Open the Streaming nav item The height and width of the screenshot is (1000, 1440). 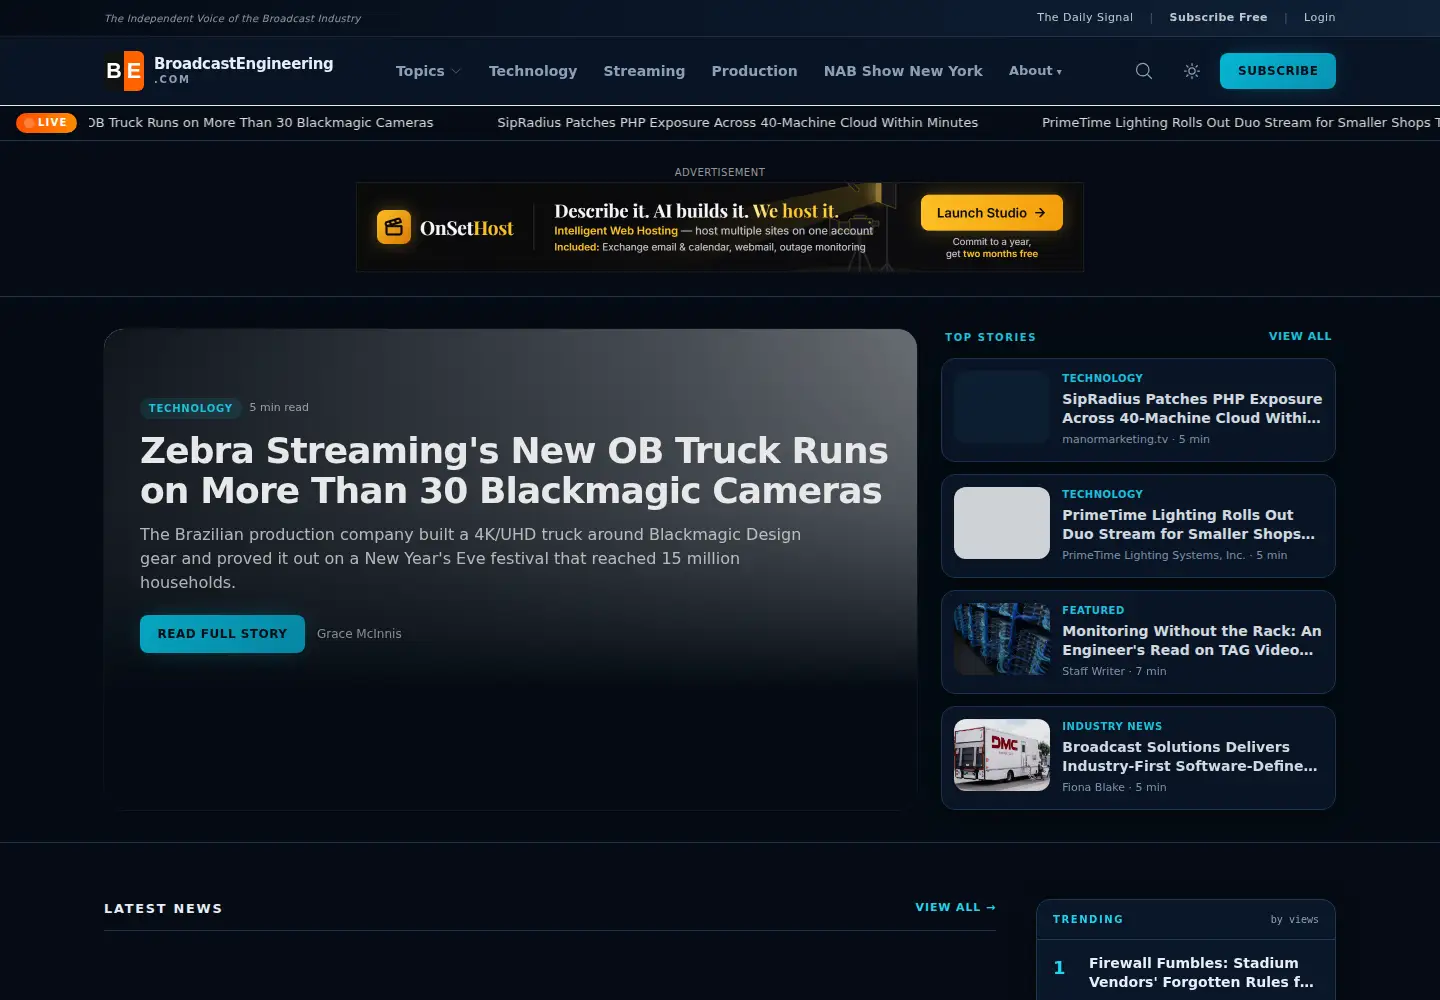(644, 71)
